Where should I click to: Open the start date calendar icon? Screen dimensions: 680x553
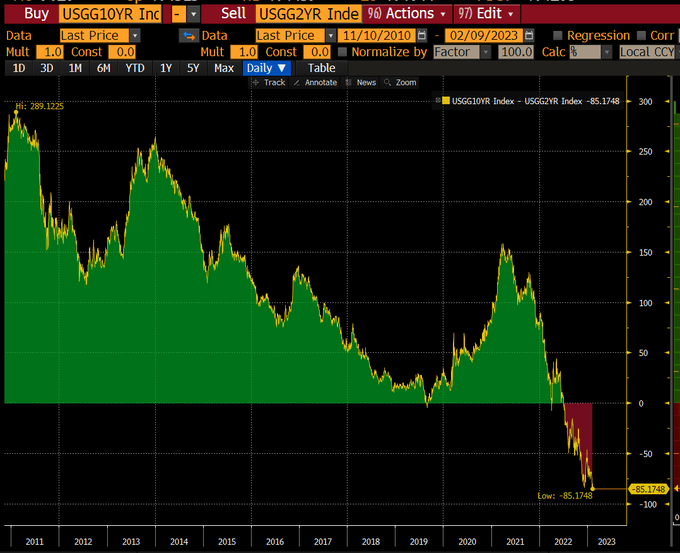coord(422,35)
